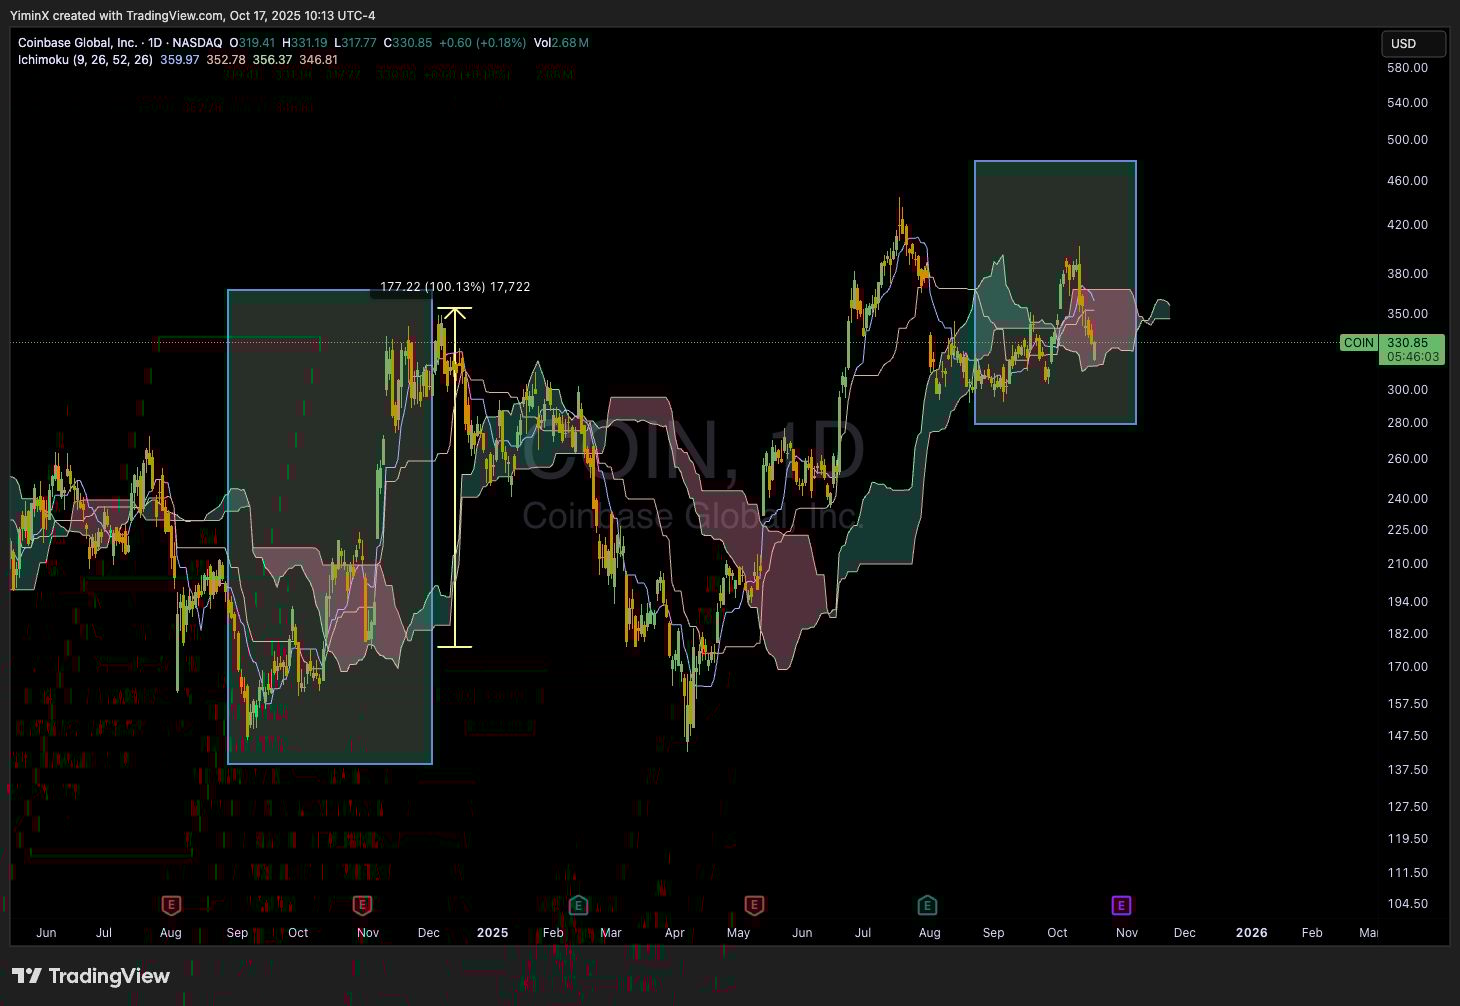Click the 194.00 price axis label
Viewport: 1460px width, 1006px height.
(1407, 602)
